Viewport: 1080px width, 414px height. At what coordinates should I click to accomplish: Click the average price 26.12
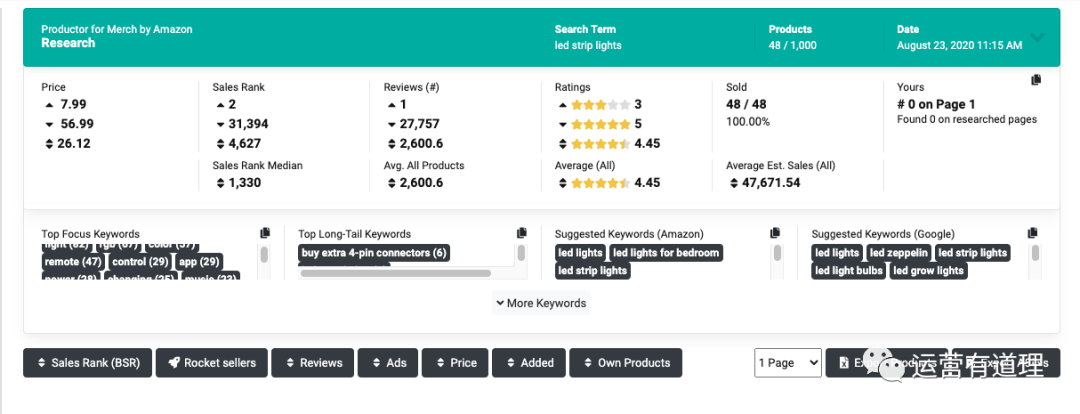point(75,143)
